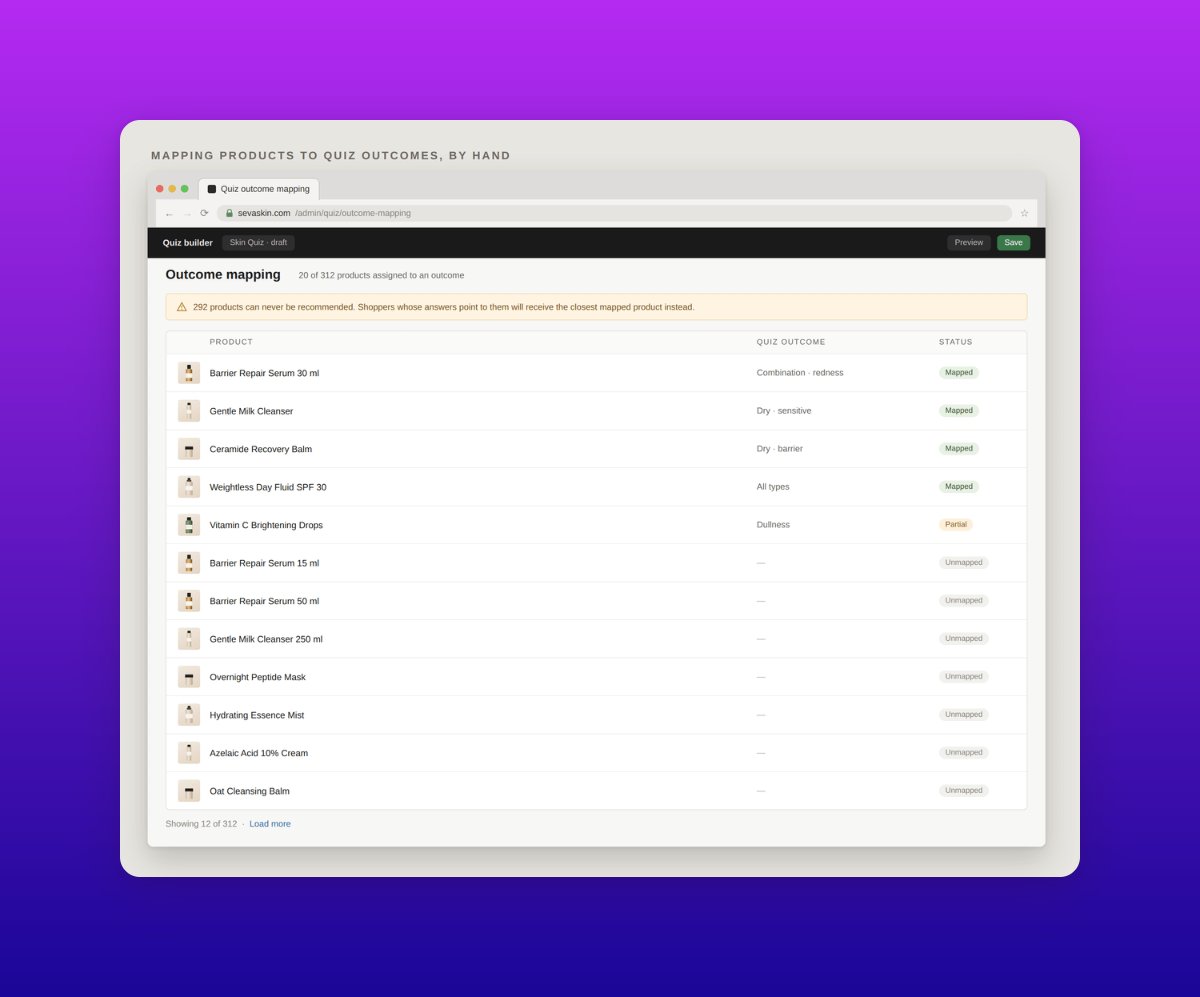This screenshot has width=1200, height=997.
Task: Select the Oat Cleansing Balm name
Action: pyautogui.click(x=250, y=791)
